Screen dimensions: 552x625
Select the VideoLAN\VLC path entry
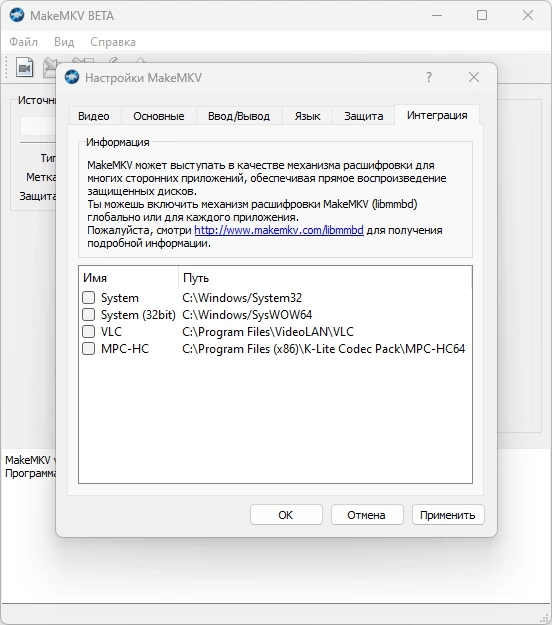click(x=268, y=332)
